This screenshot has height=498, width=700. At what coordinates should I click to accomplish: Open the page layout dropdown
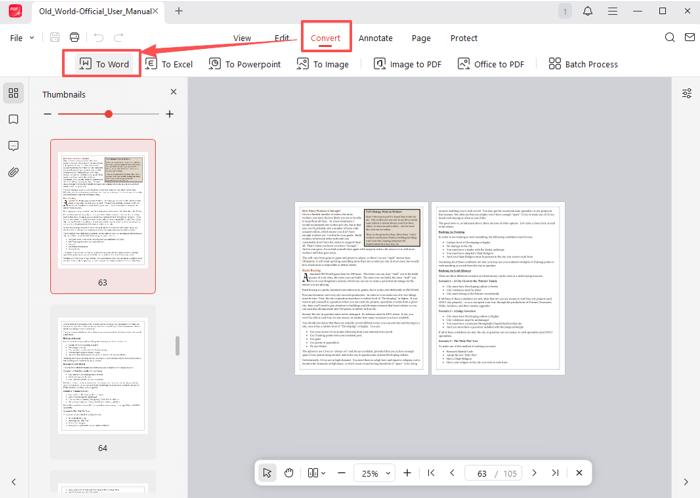click(x=316, y=473)
